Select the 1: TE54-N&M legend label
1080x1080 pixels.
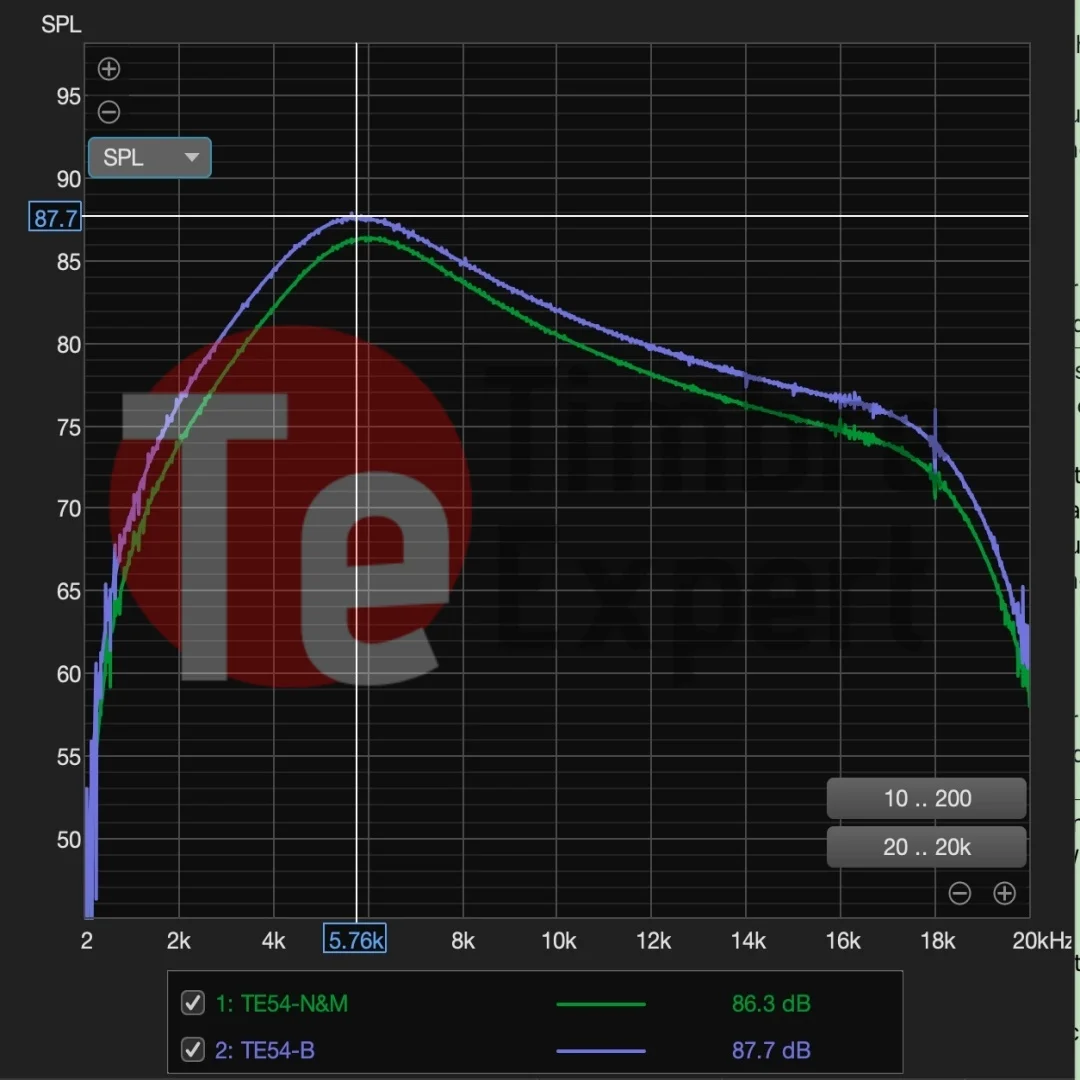(282, 1004)
